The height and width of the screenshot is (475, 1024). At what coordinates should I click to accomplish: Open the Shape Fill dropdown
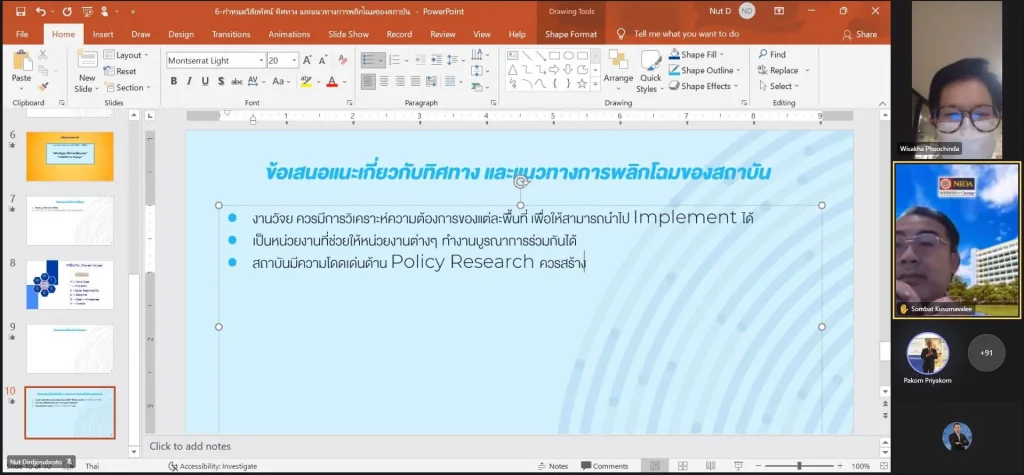[697, 54]
